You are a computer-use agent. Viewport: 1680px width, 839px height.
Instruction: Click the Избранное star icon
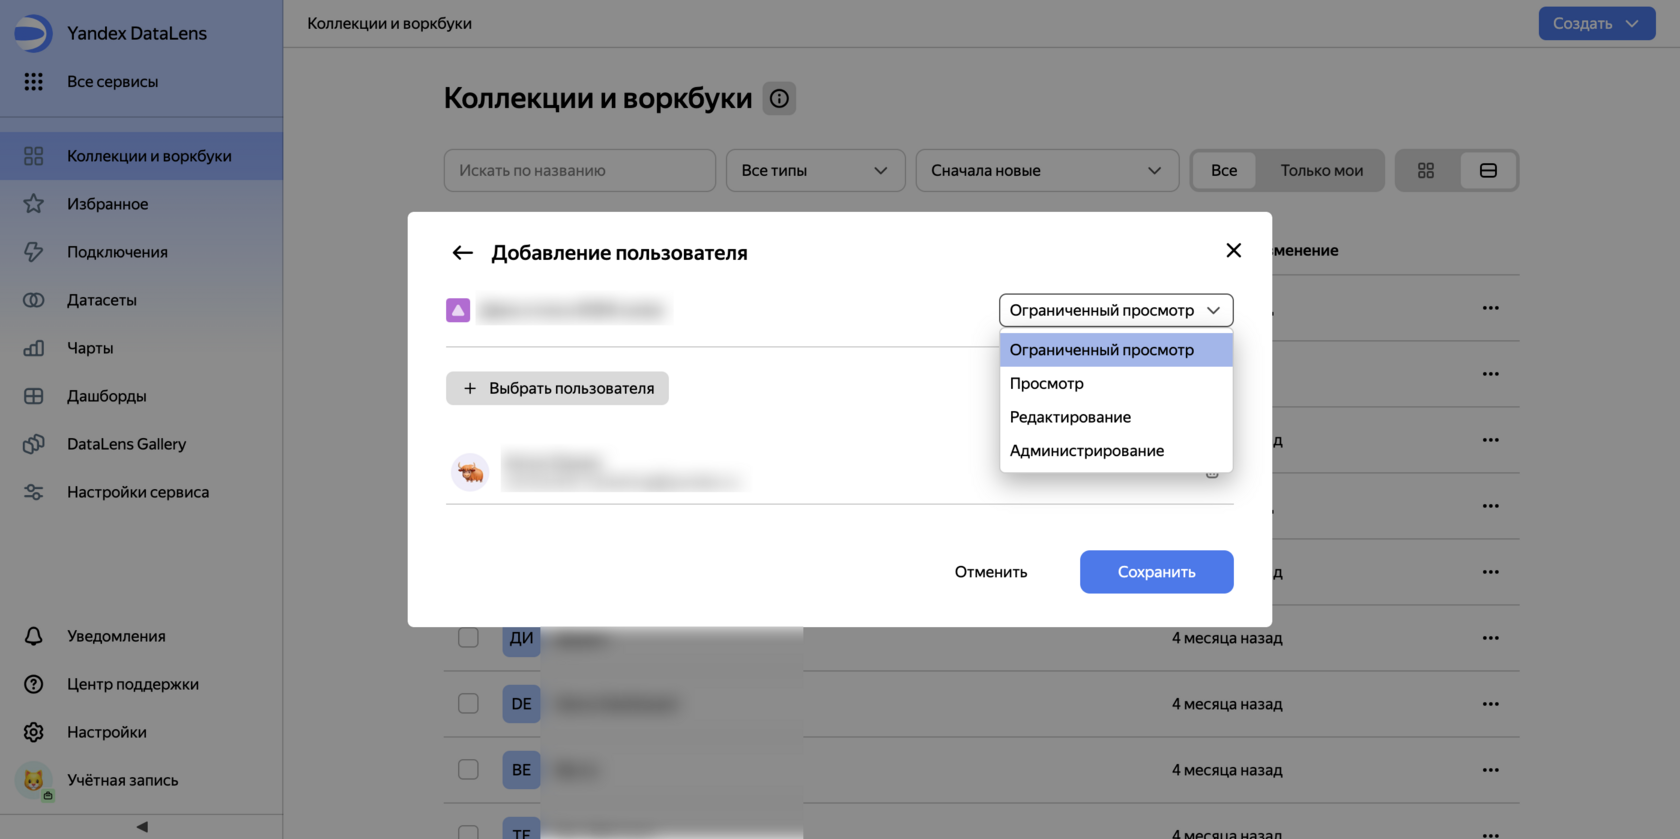[33, 204]
